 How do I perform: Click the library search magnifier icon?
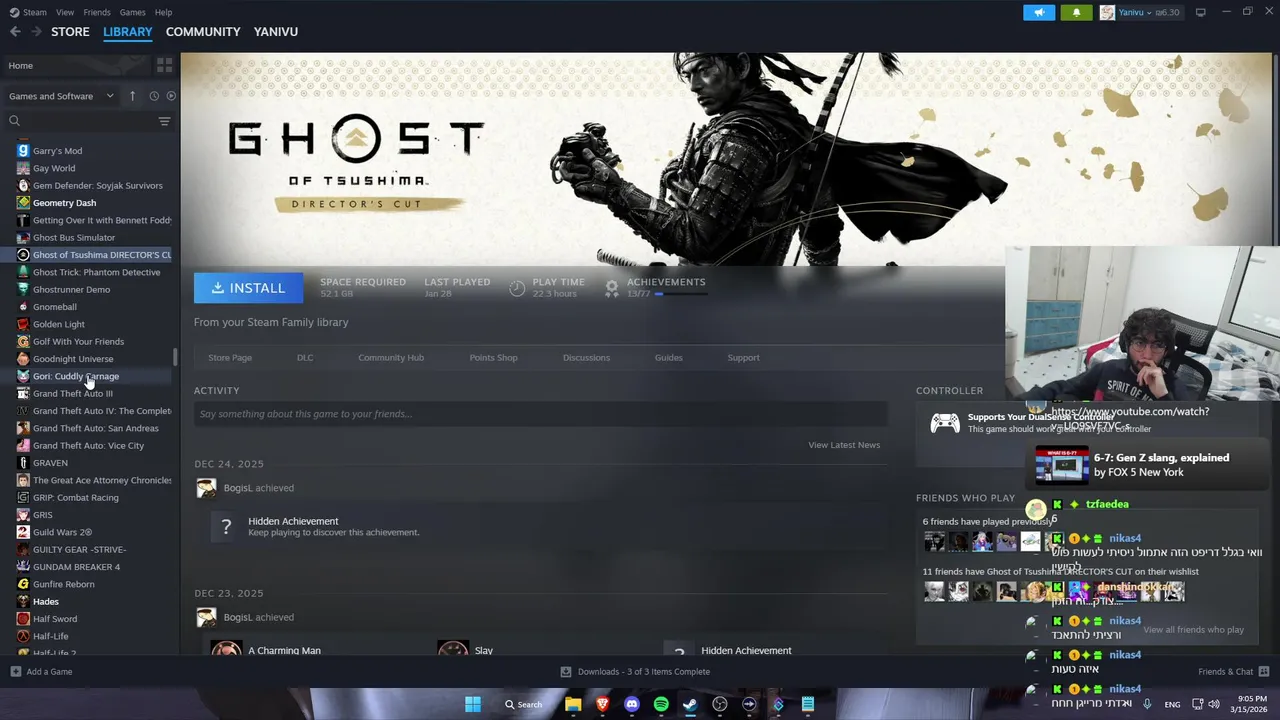click(x=14, y=121)
